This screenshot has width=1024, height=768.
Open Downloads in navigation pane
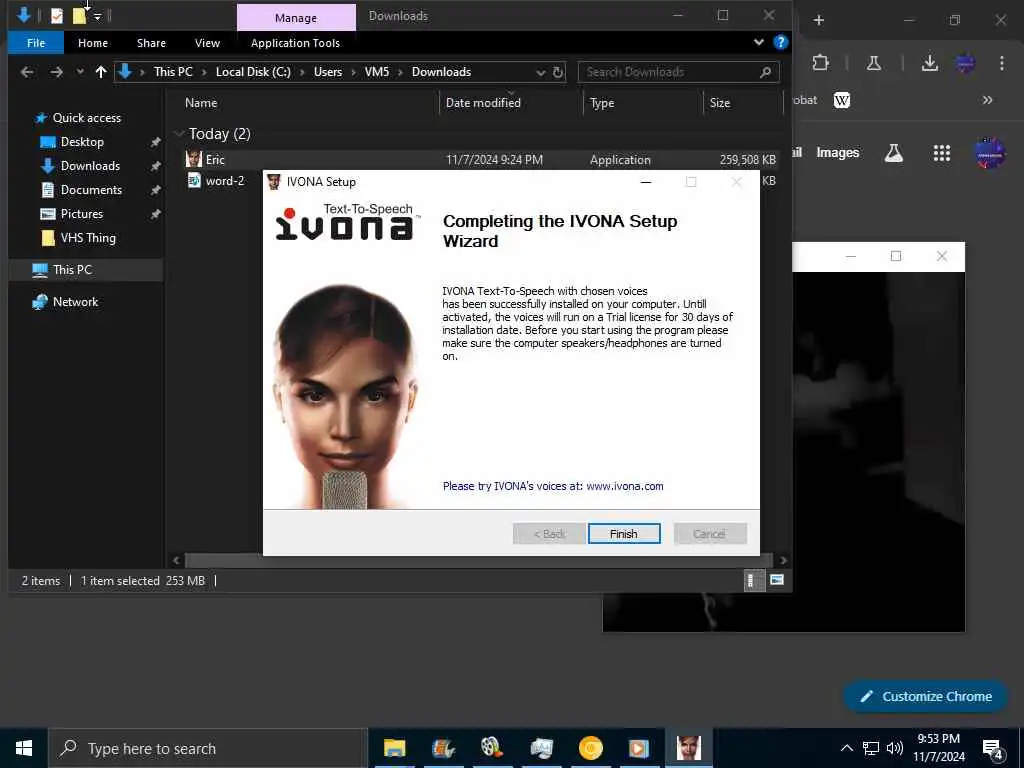(x=90, y=166)
